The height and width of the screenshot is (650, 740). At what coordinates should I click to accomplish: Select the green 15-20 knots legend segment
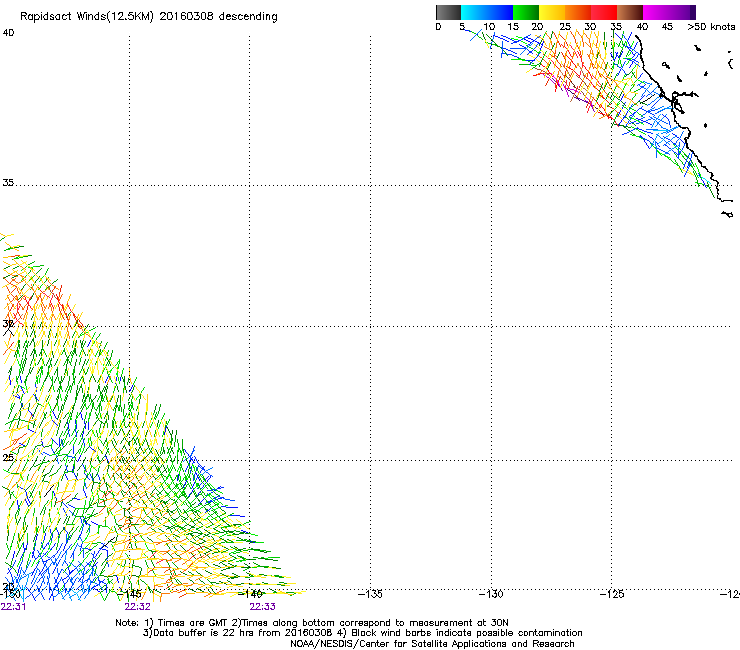tap(526, 12)
